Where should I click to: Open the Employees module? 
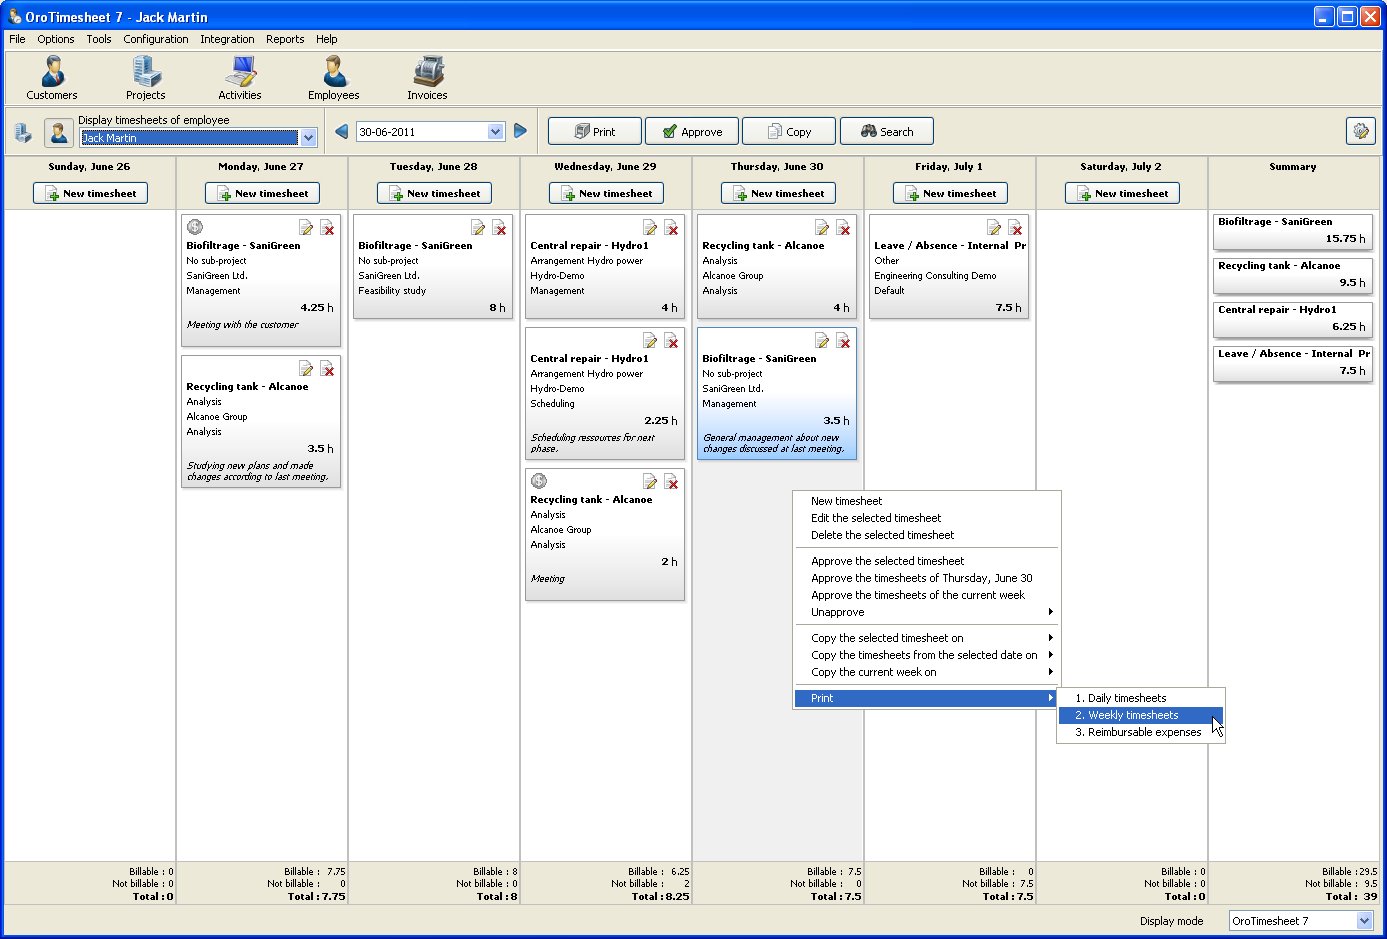(x=333, y=76)
